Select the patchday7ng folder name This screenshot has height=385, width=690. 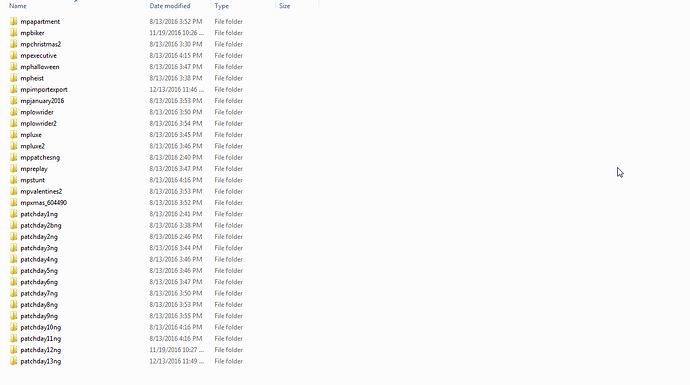(x=39, y=293)
